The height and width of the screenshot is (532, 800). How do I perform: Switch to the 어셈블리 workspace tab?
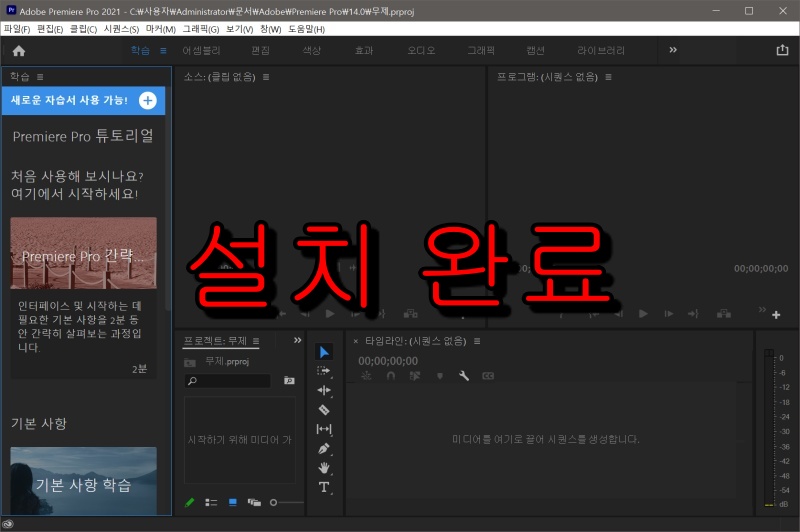point(202,50)
